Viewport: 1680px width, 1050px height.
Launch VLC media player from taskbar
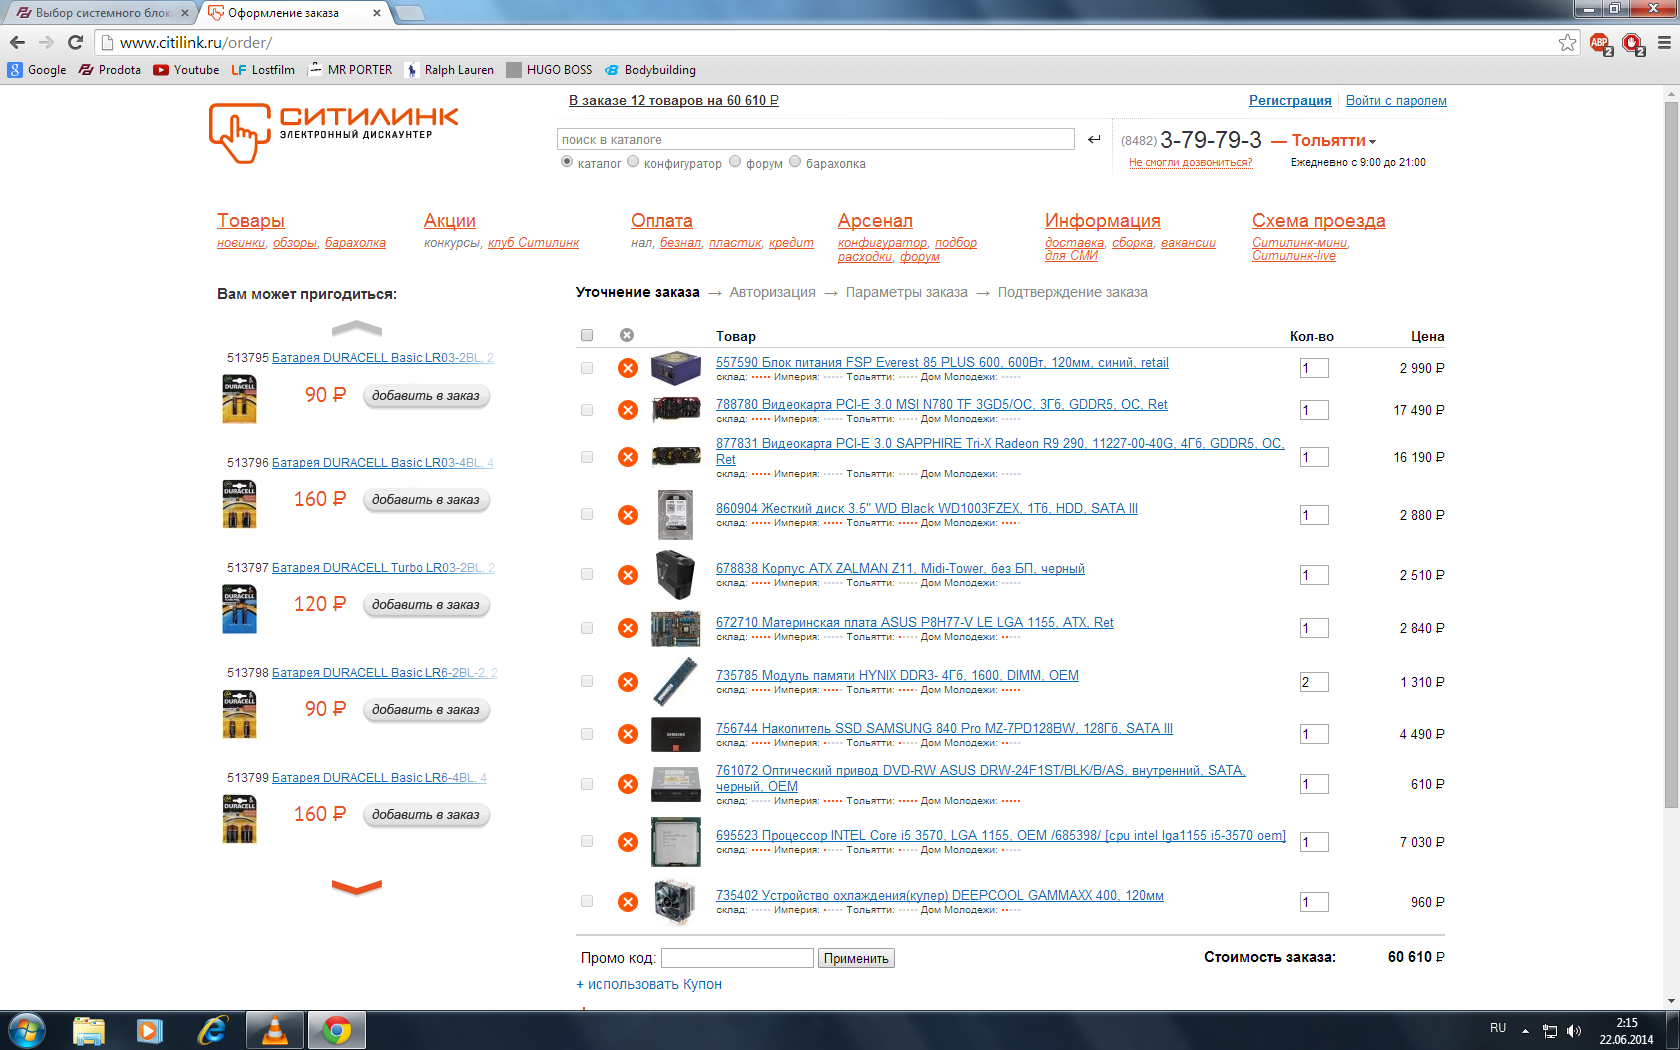point(274,1030)
